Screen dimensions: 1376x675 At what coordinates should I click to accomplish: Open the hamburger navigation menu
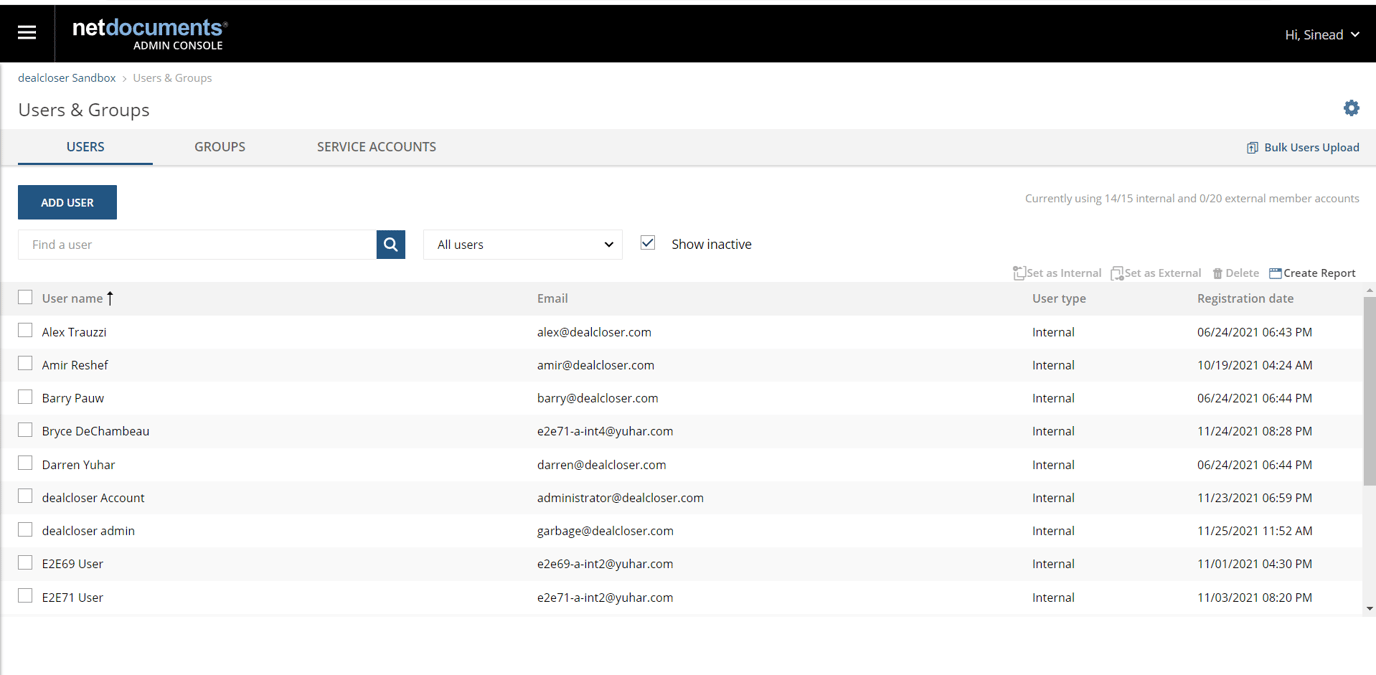coord(27,33)
